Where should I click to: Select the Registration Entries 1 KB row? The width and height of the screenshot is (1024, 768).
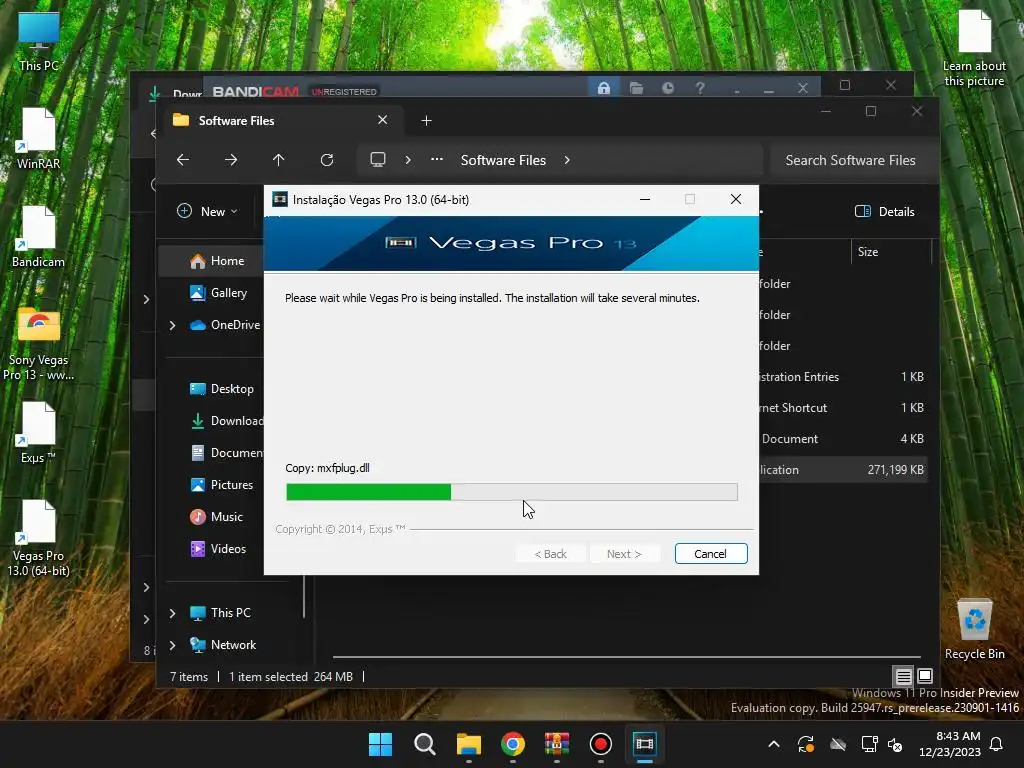click(x=843, y=377)
